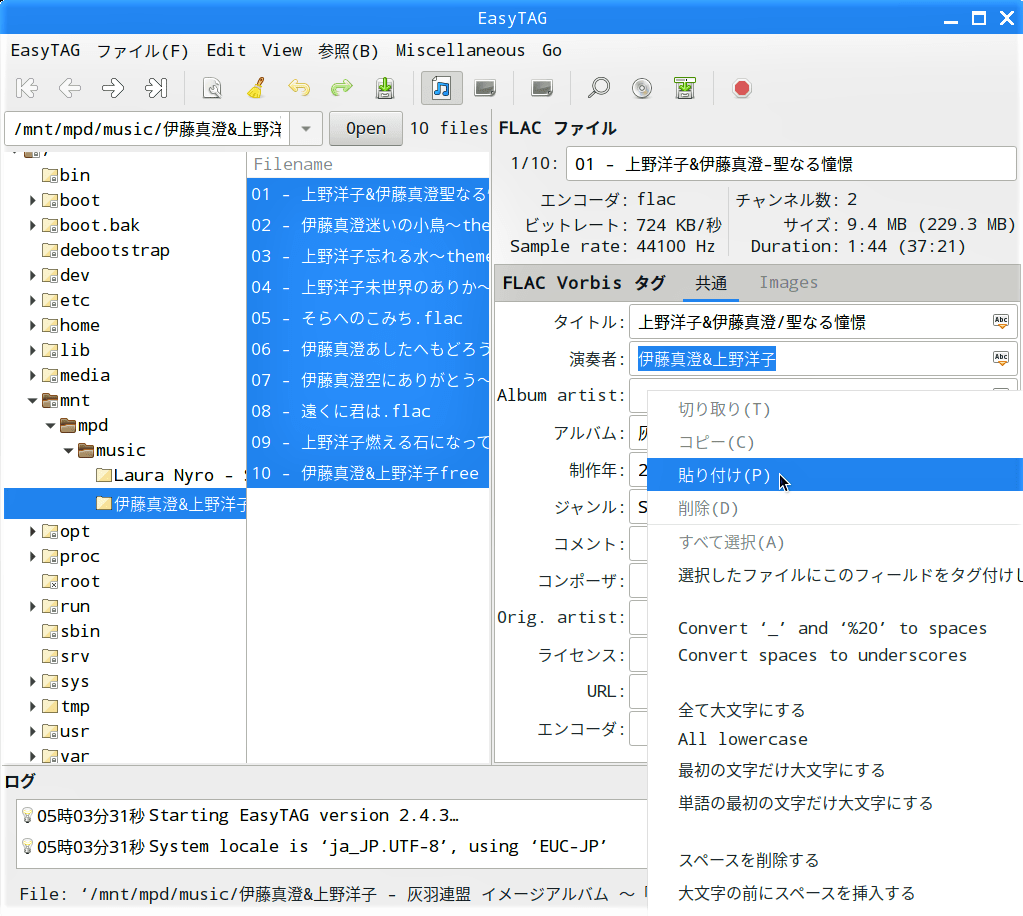This screenshot has width=1023, height=916.
Task: Click the Filename column header
Action: pos(368,164)
